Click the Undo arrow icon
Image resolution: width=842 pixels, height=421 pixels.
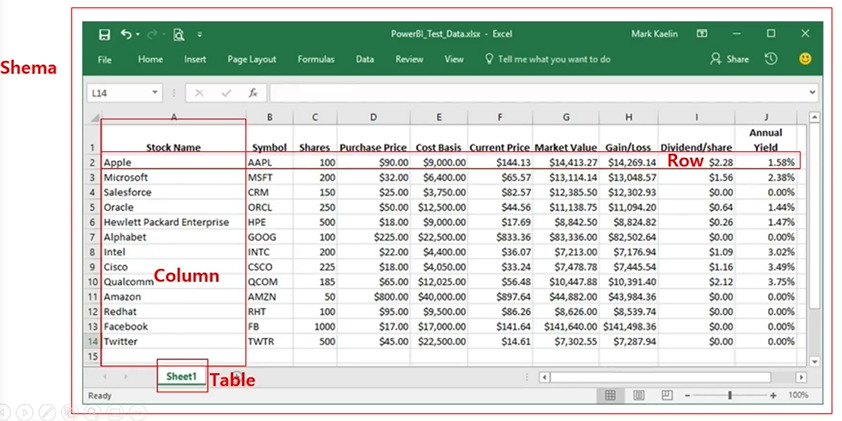click(x=126, y=34)
